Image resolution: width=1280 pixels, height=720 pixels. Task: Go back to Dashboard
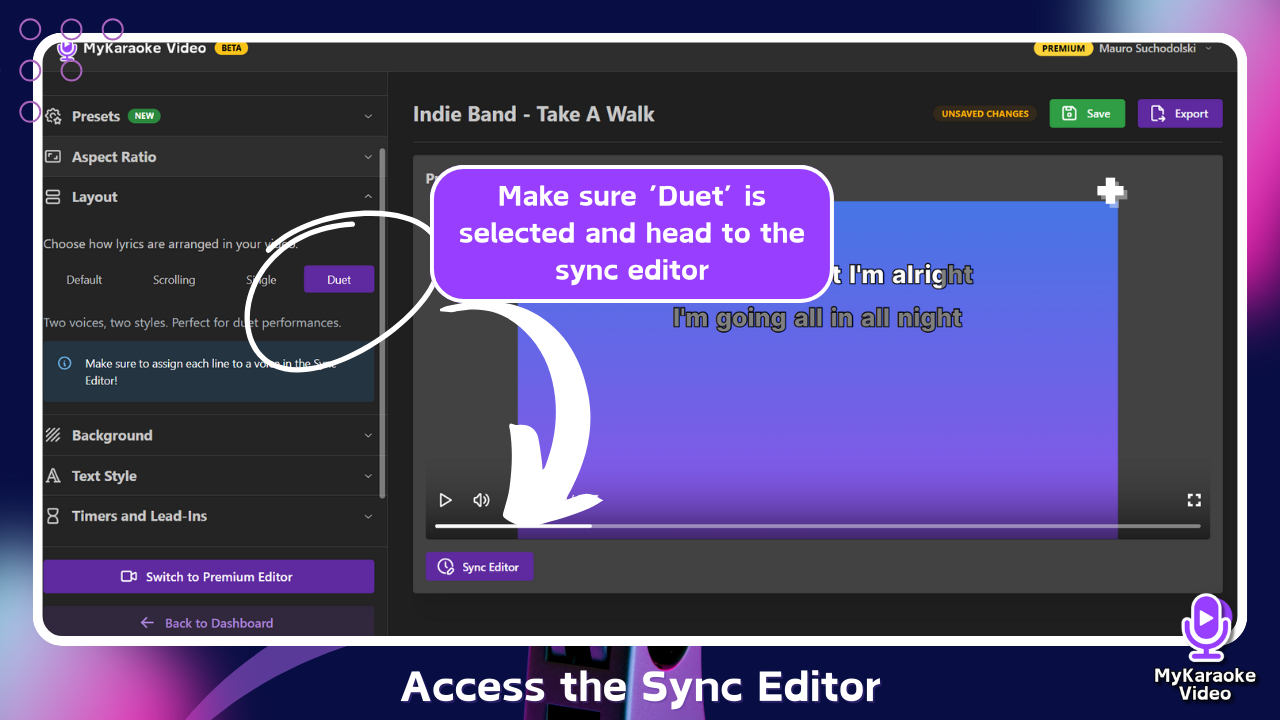point(208,623)
